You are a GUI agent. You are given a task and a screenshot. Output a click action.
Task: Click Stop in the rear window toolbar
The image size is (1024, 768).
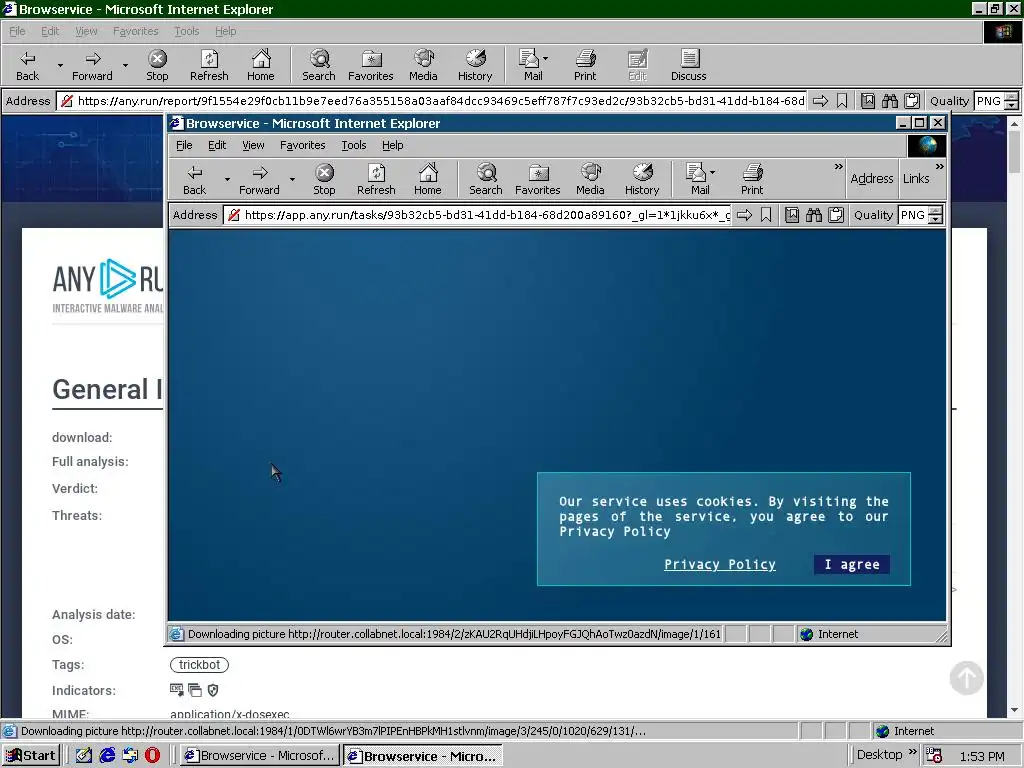(157, 66)
